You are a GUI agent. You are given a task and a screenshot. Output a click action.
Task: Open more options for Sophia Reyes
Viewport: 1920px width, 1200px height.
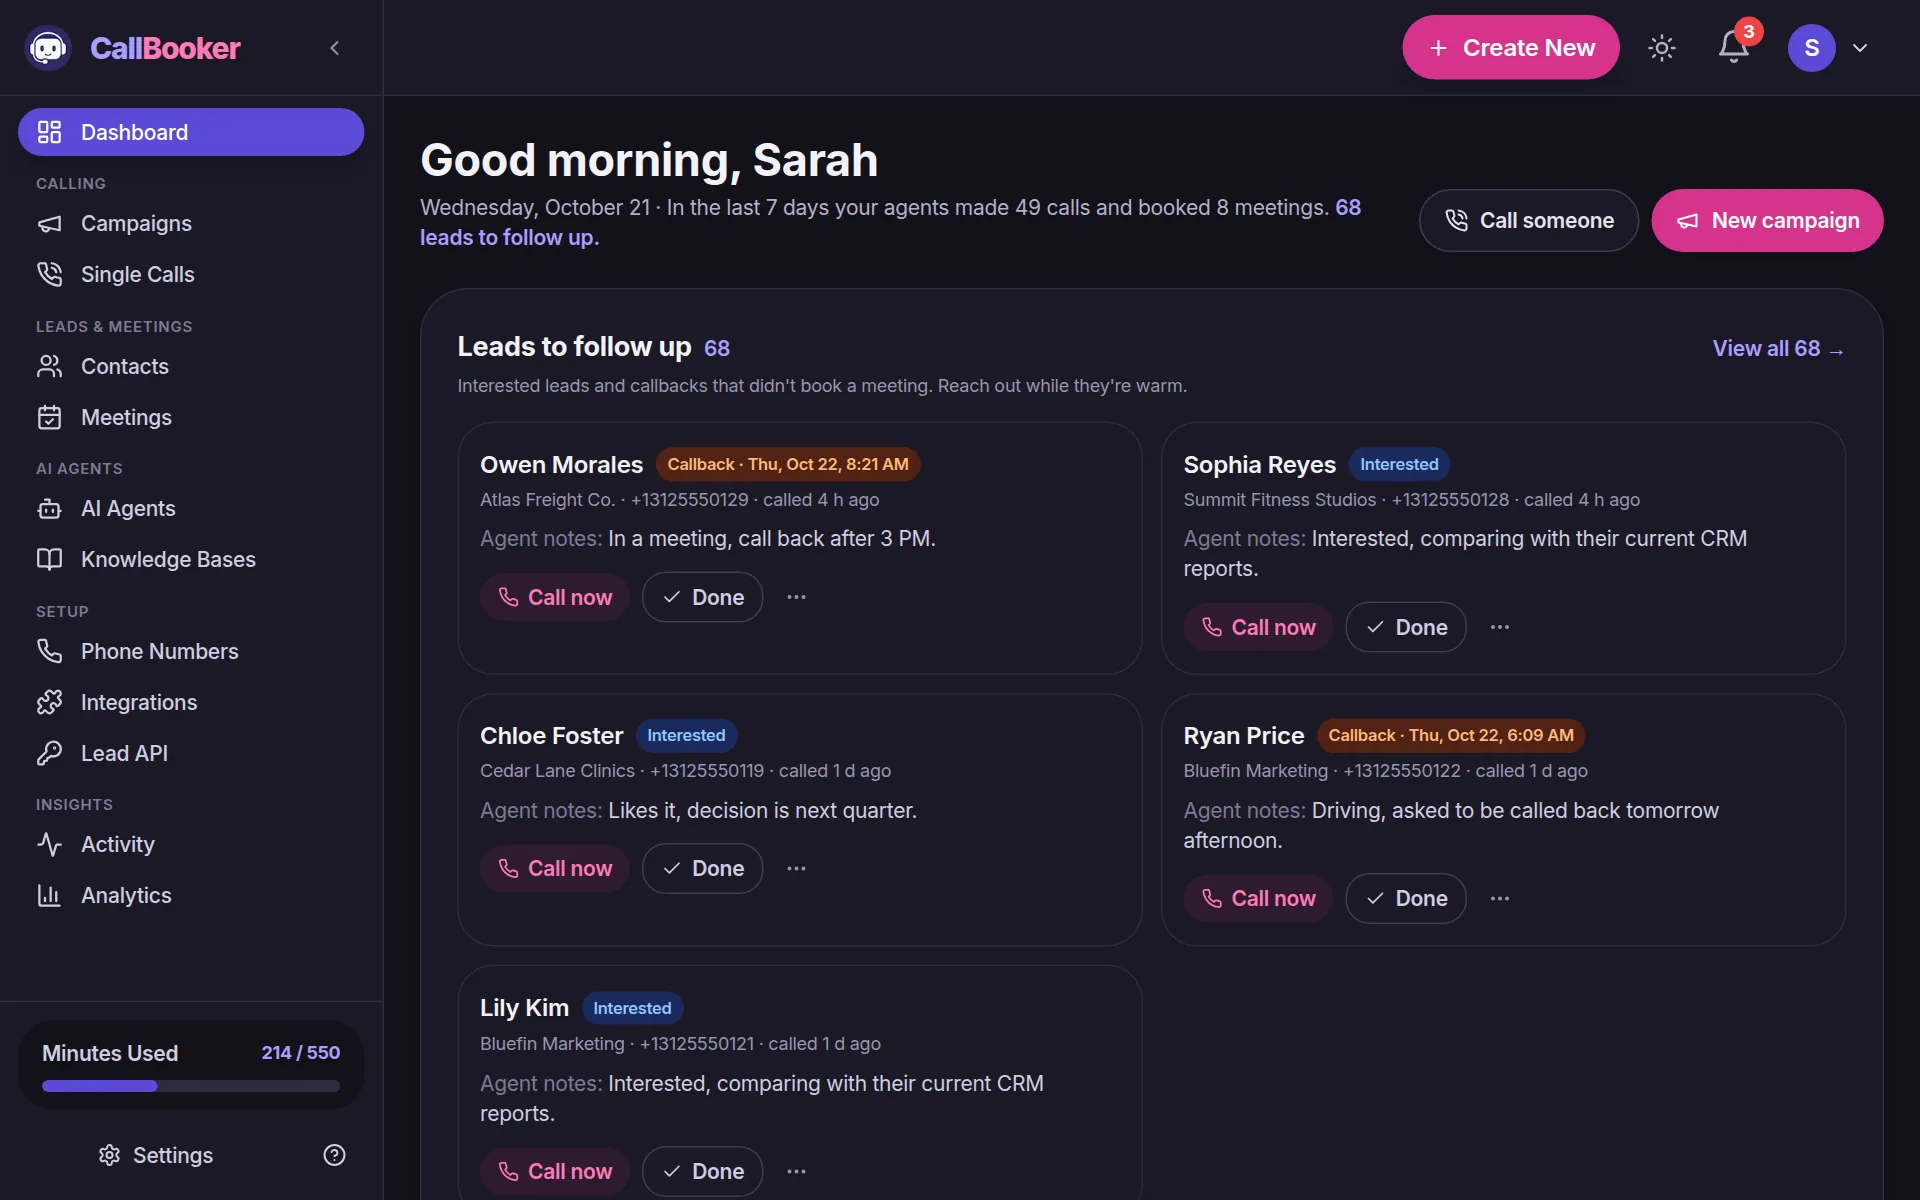[x=1500, y=627]
